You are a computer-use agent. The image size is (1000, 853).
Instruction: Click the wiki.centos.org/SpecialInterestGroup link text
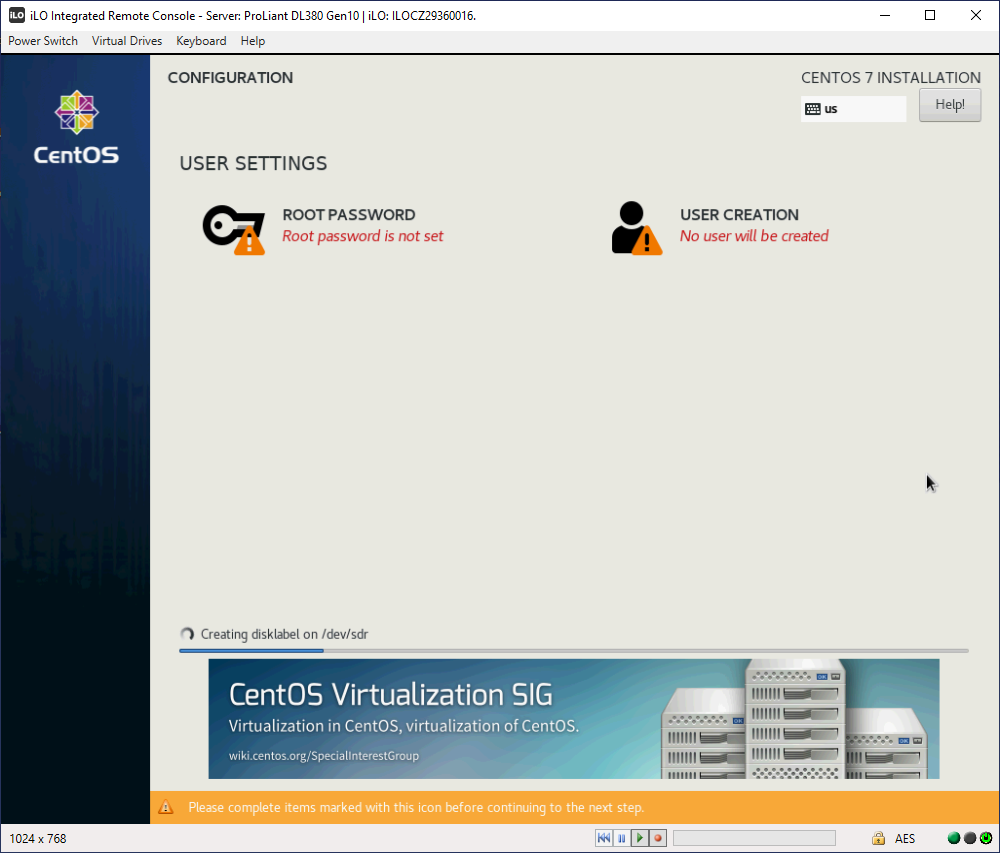tap(324, 755)
